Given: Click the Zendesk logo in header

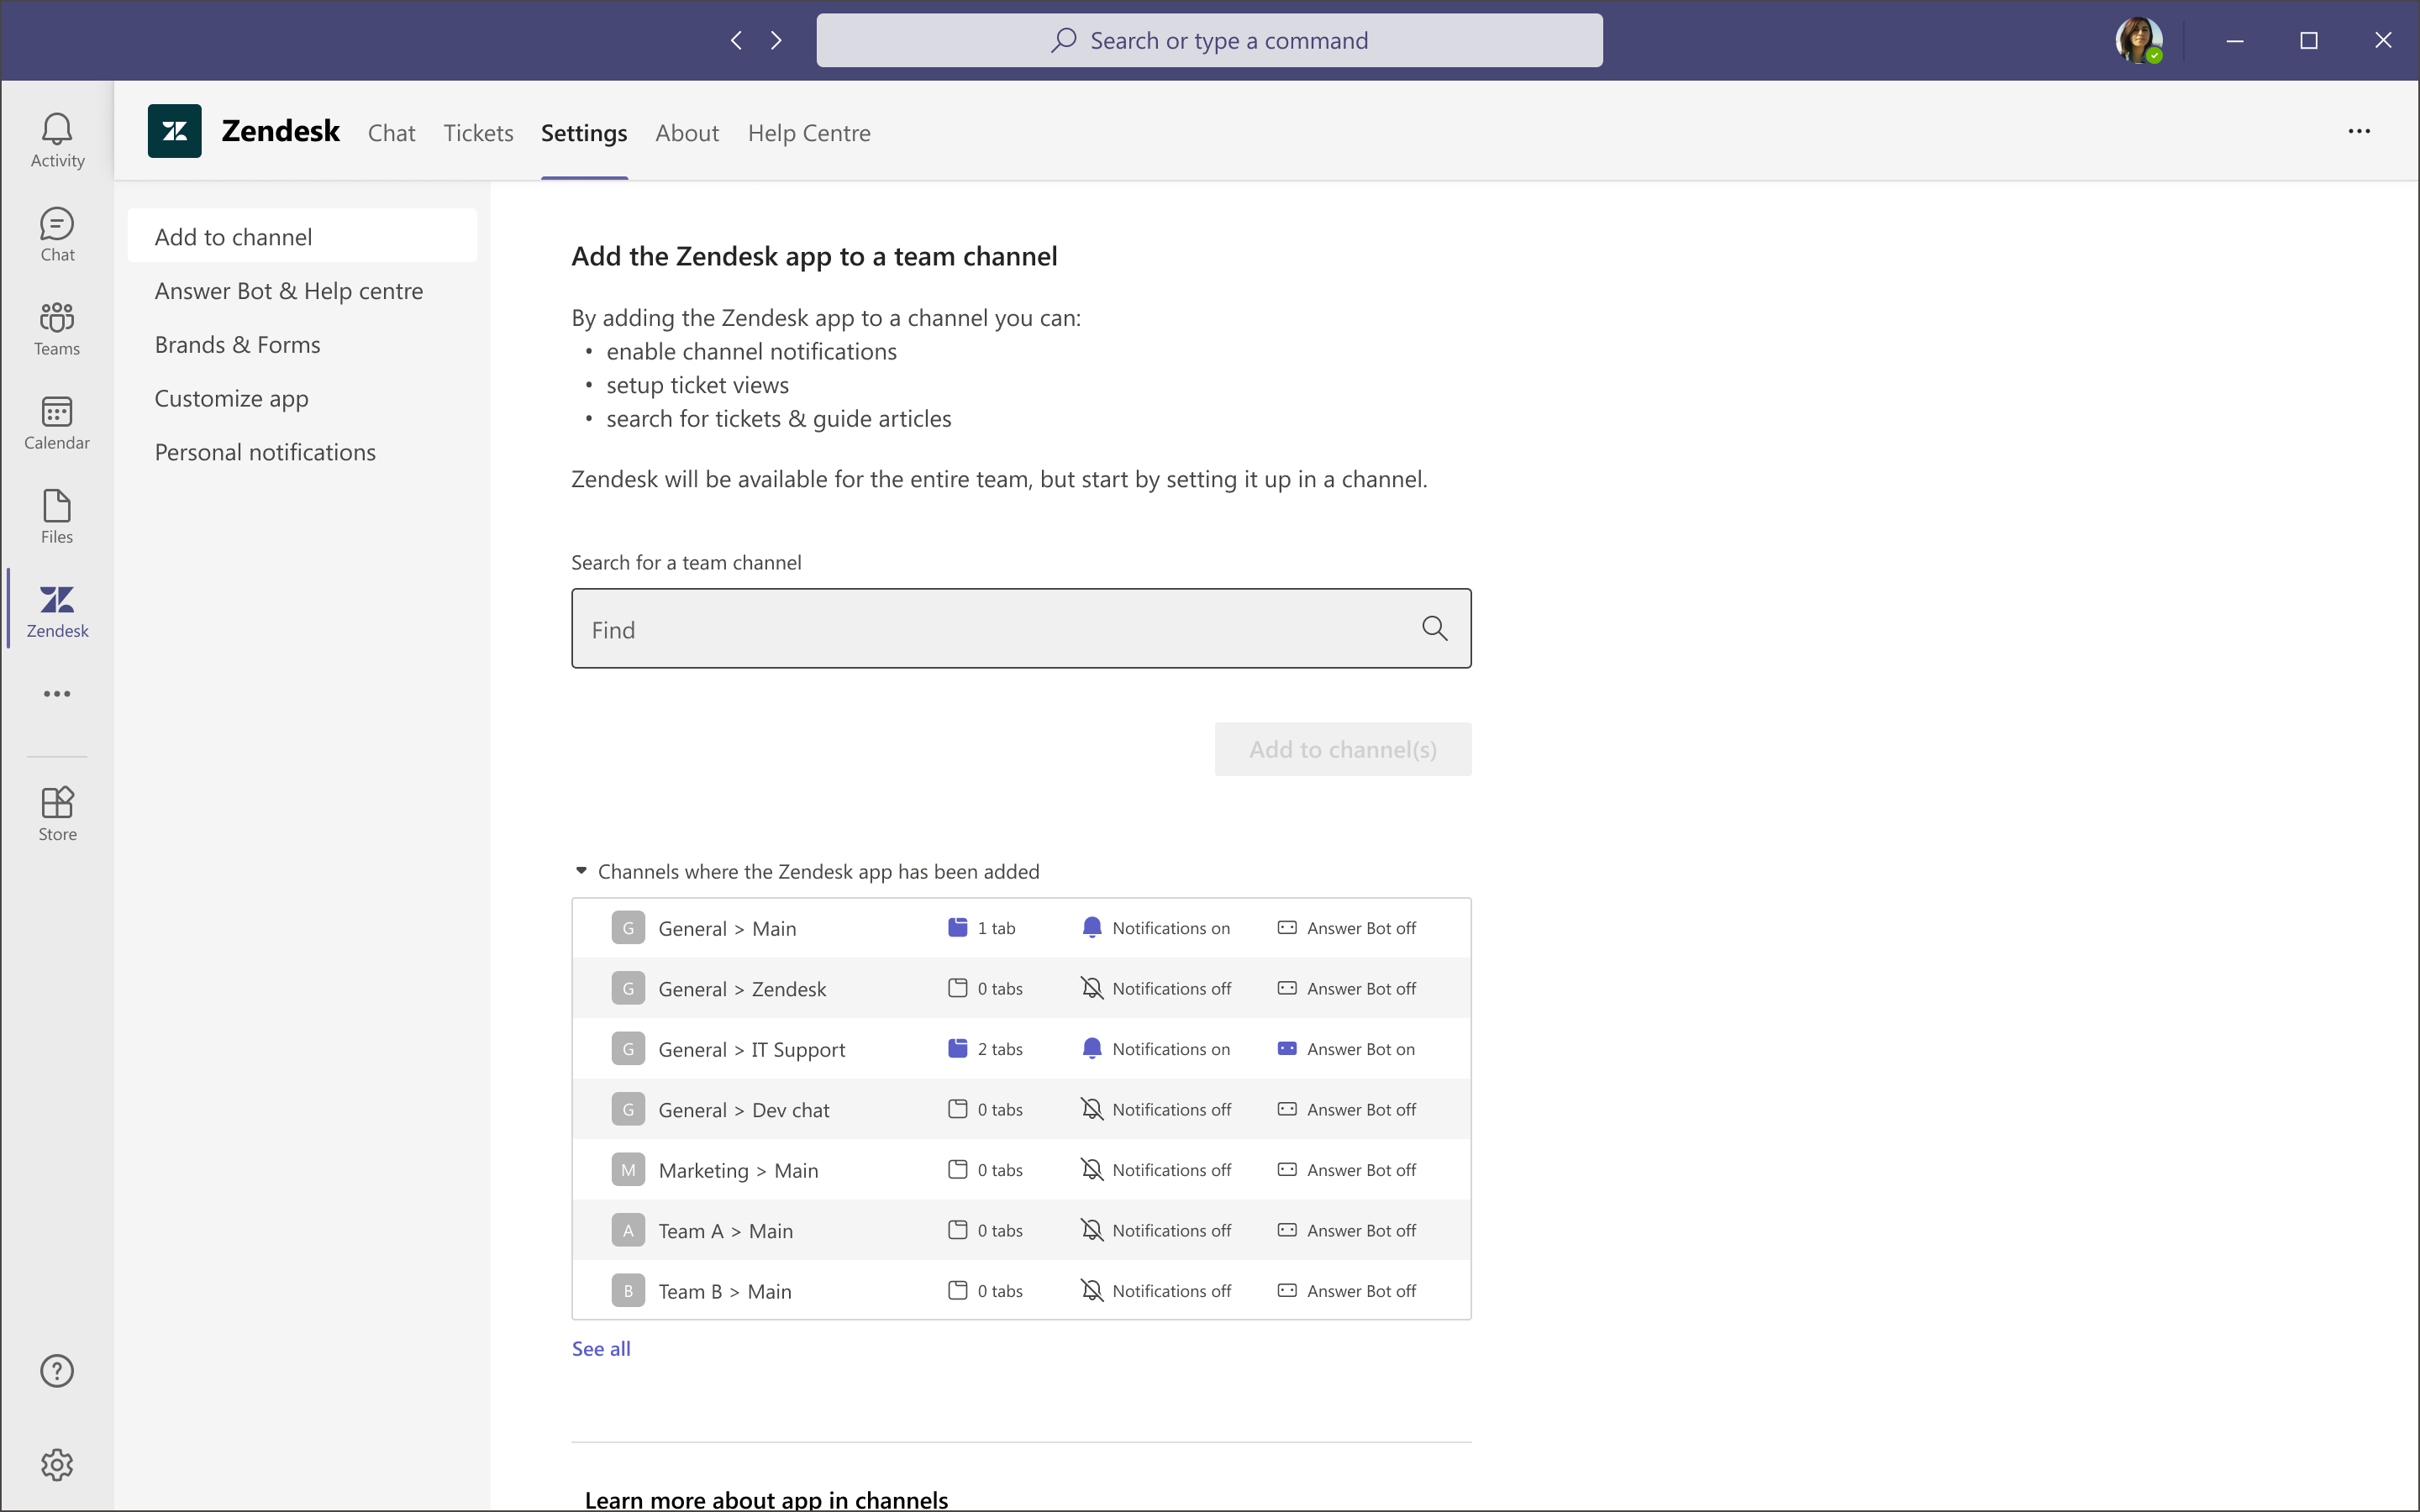Looking at the screenshot, I should (174, 131).
